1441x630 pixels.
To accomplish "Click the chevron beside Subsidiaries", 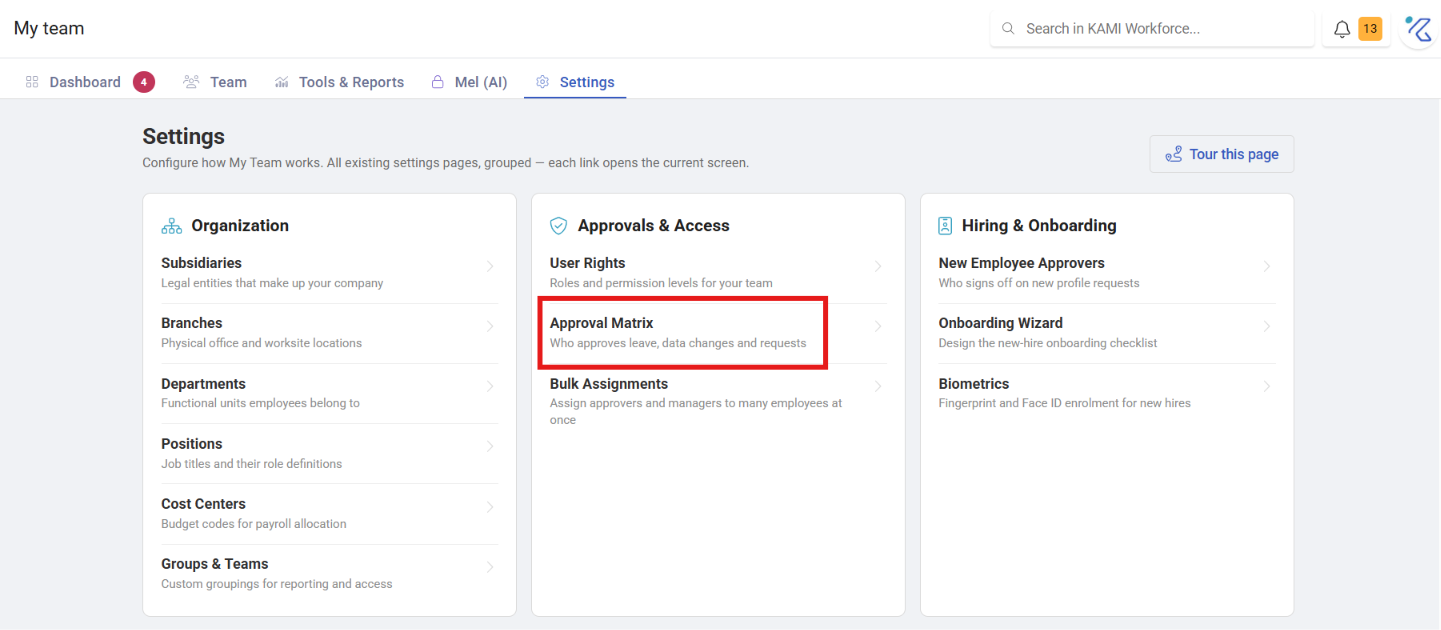I will click(490, 266).
